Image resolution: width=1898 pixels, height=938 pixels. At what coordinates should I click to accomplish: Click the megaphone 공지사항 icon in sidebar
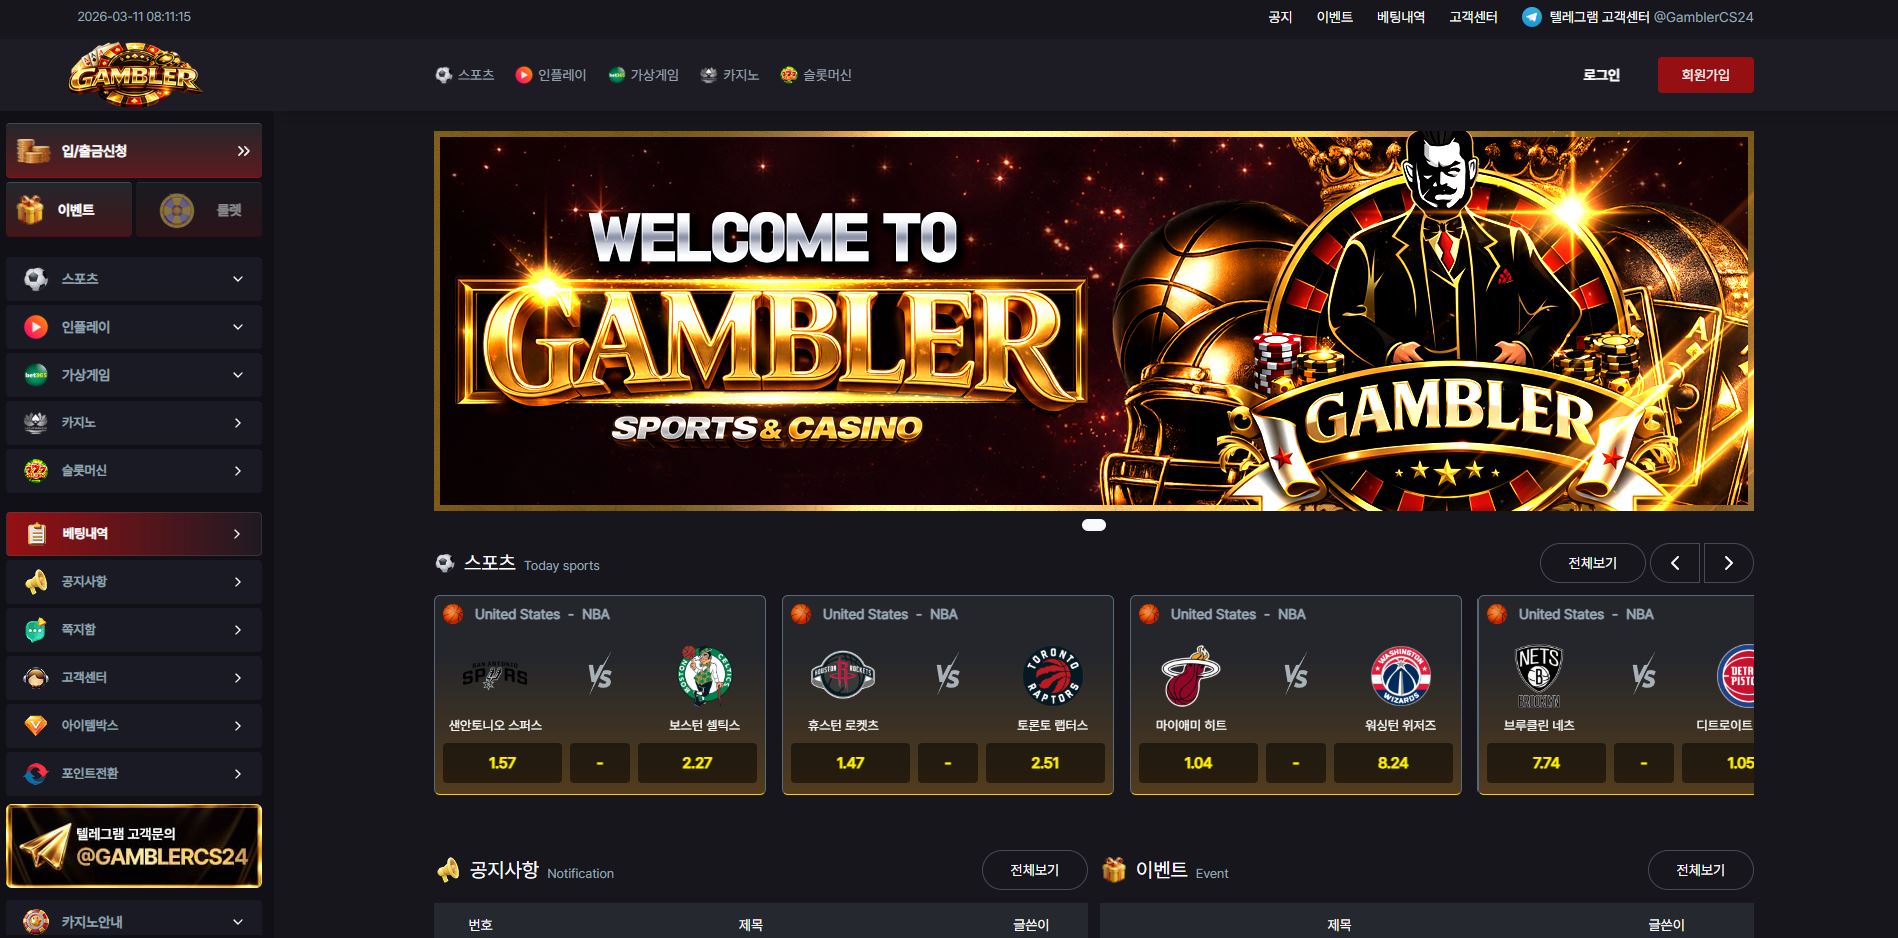[x=36, y=582]
